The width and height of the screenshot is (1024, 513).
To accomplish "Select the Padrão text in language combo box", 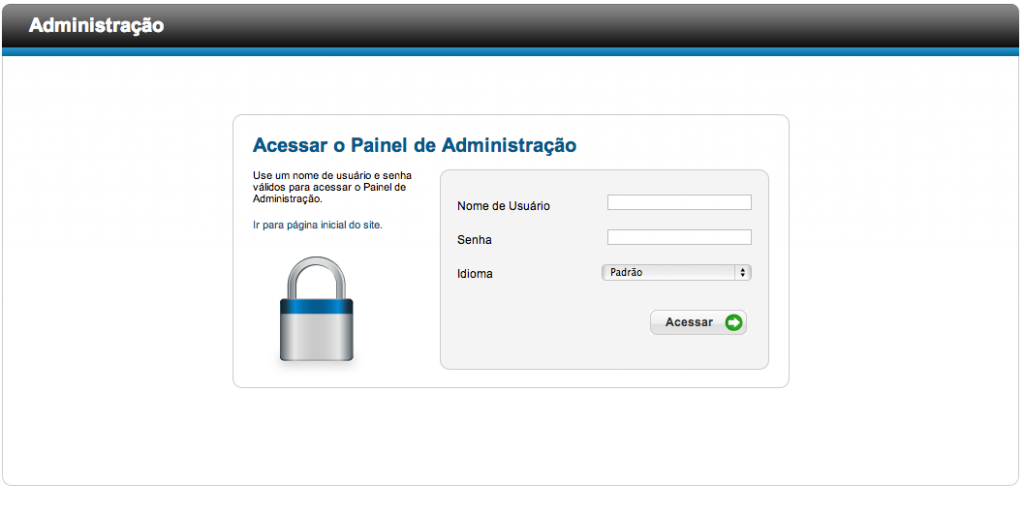I will click(x=626, y=272).
